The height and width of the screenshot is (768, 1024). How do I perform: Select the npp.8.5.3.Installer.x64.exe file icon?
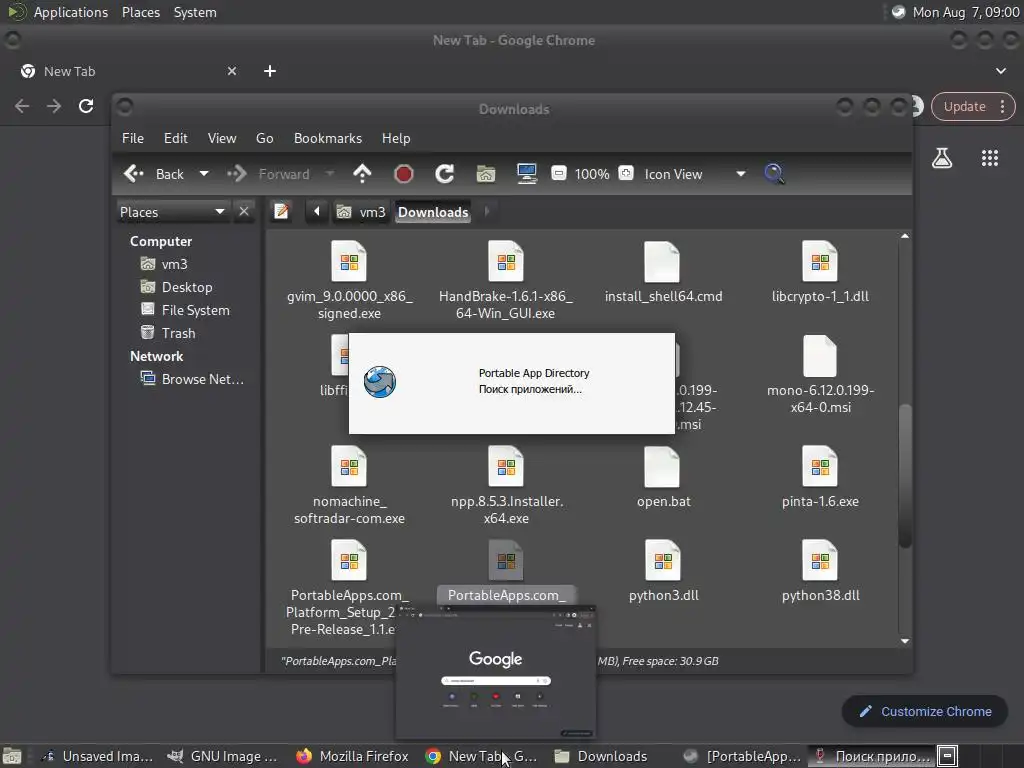coord(506,467)
